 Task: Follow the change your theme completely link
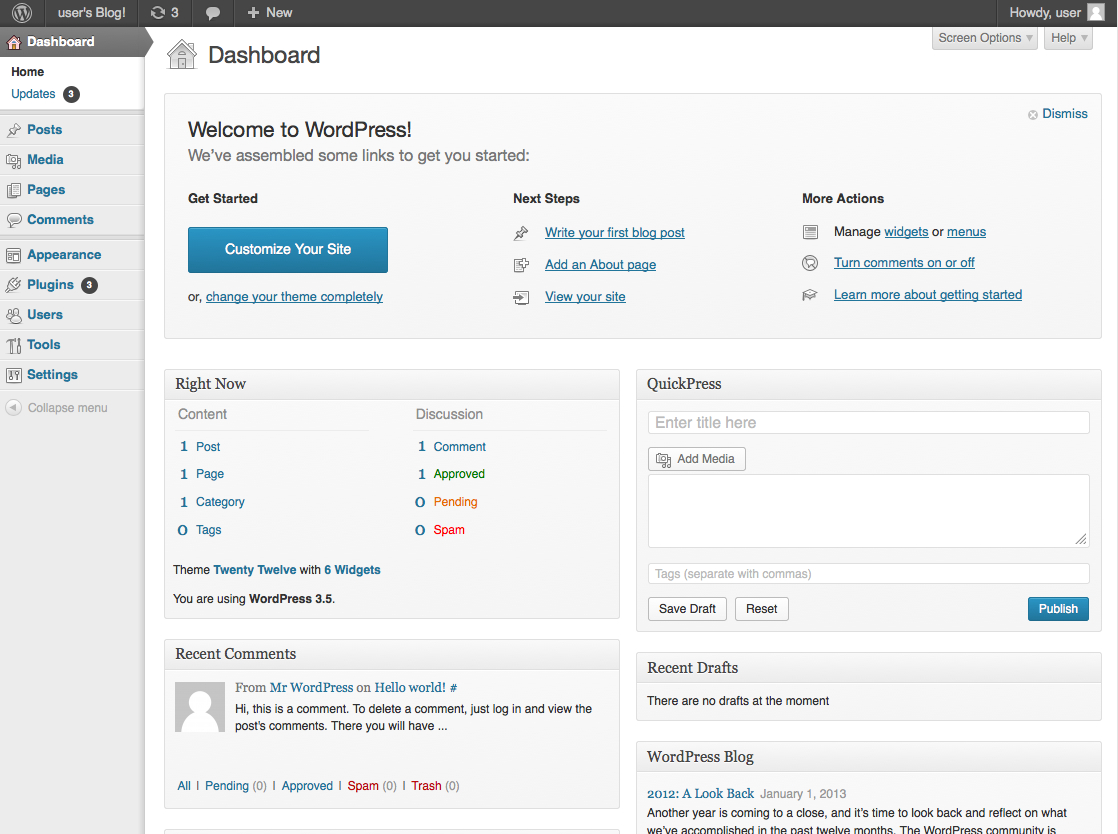(x=294, y=297)
